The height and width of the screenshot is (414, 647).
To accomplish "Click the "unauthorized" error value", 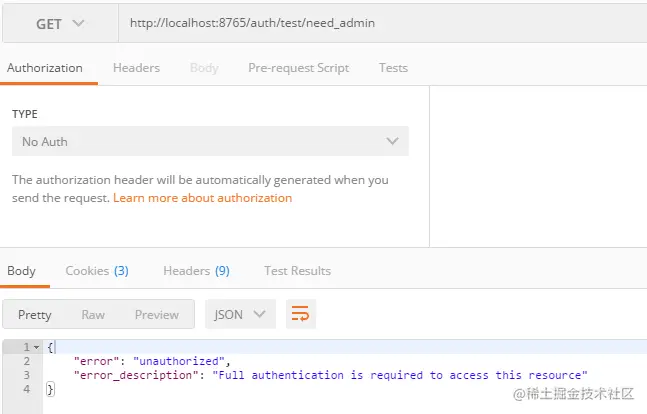I will [179, 361].
